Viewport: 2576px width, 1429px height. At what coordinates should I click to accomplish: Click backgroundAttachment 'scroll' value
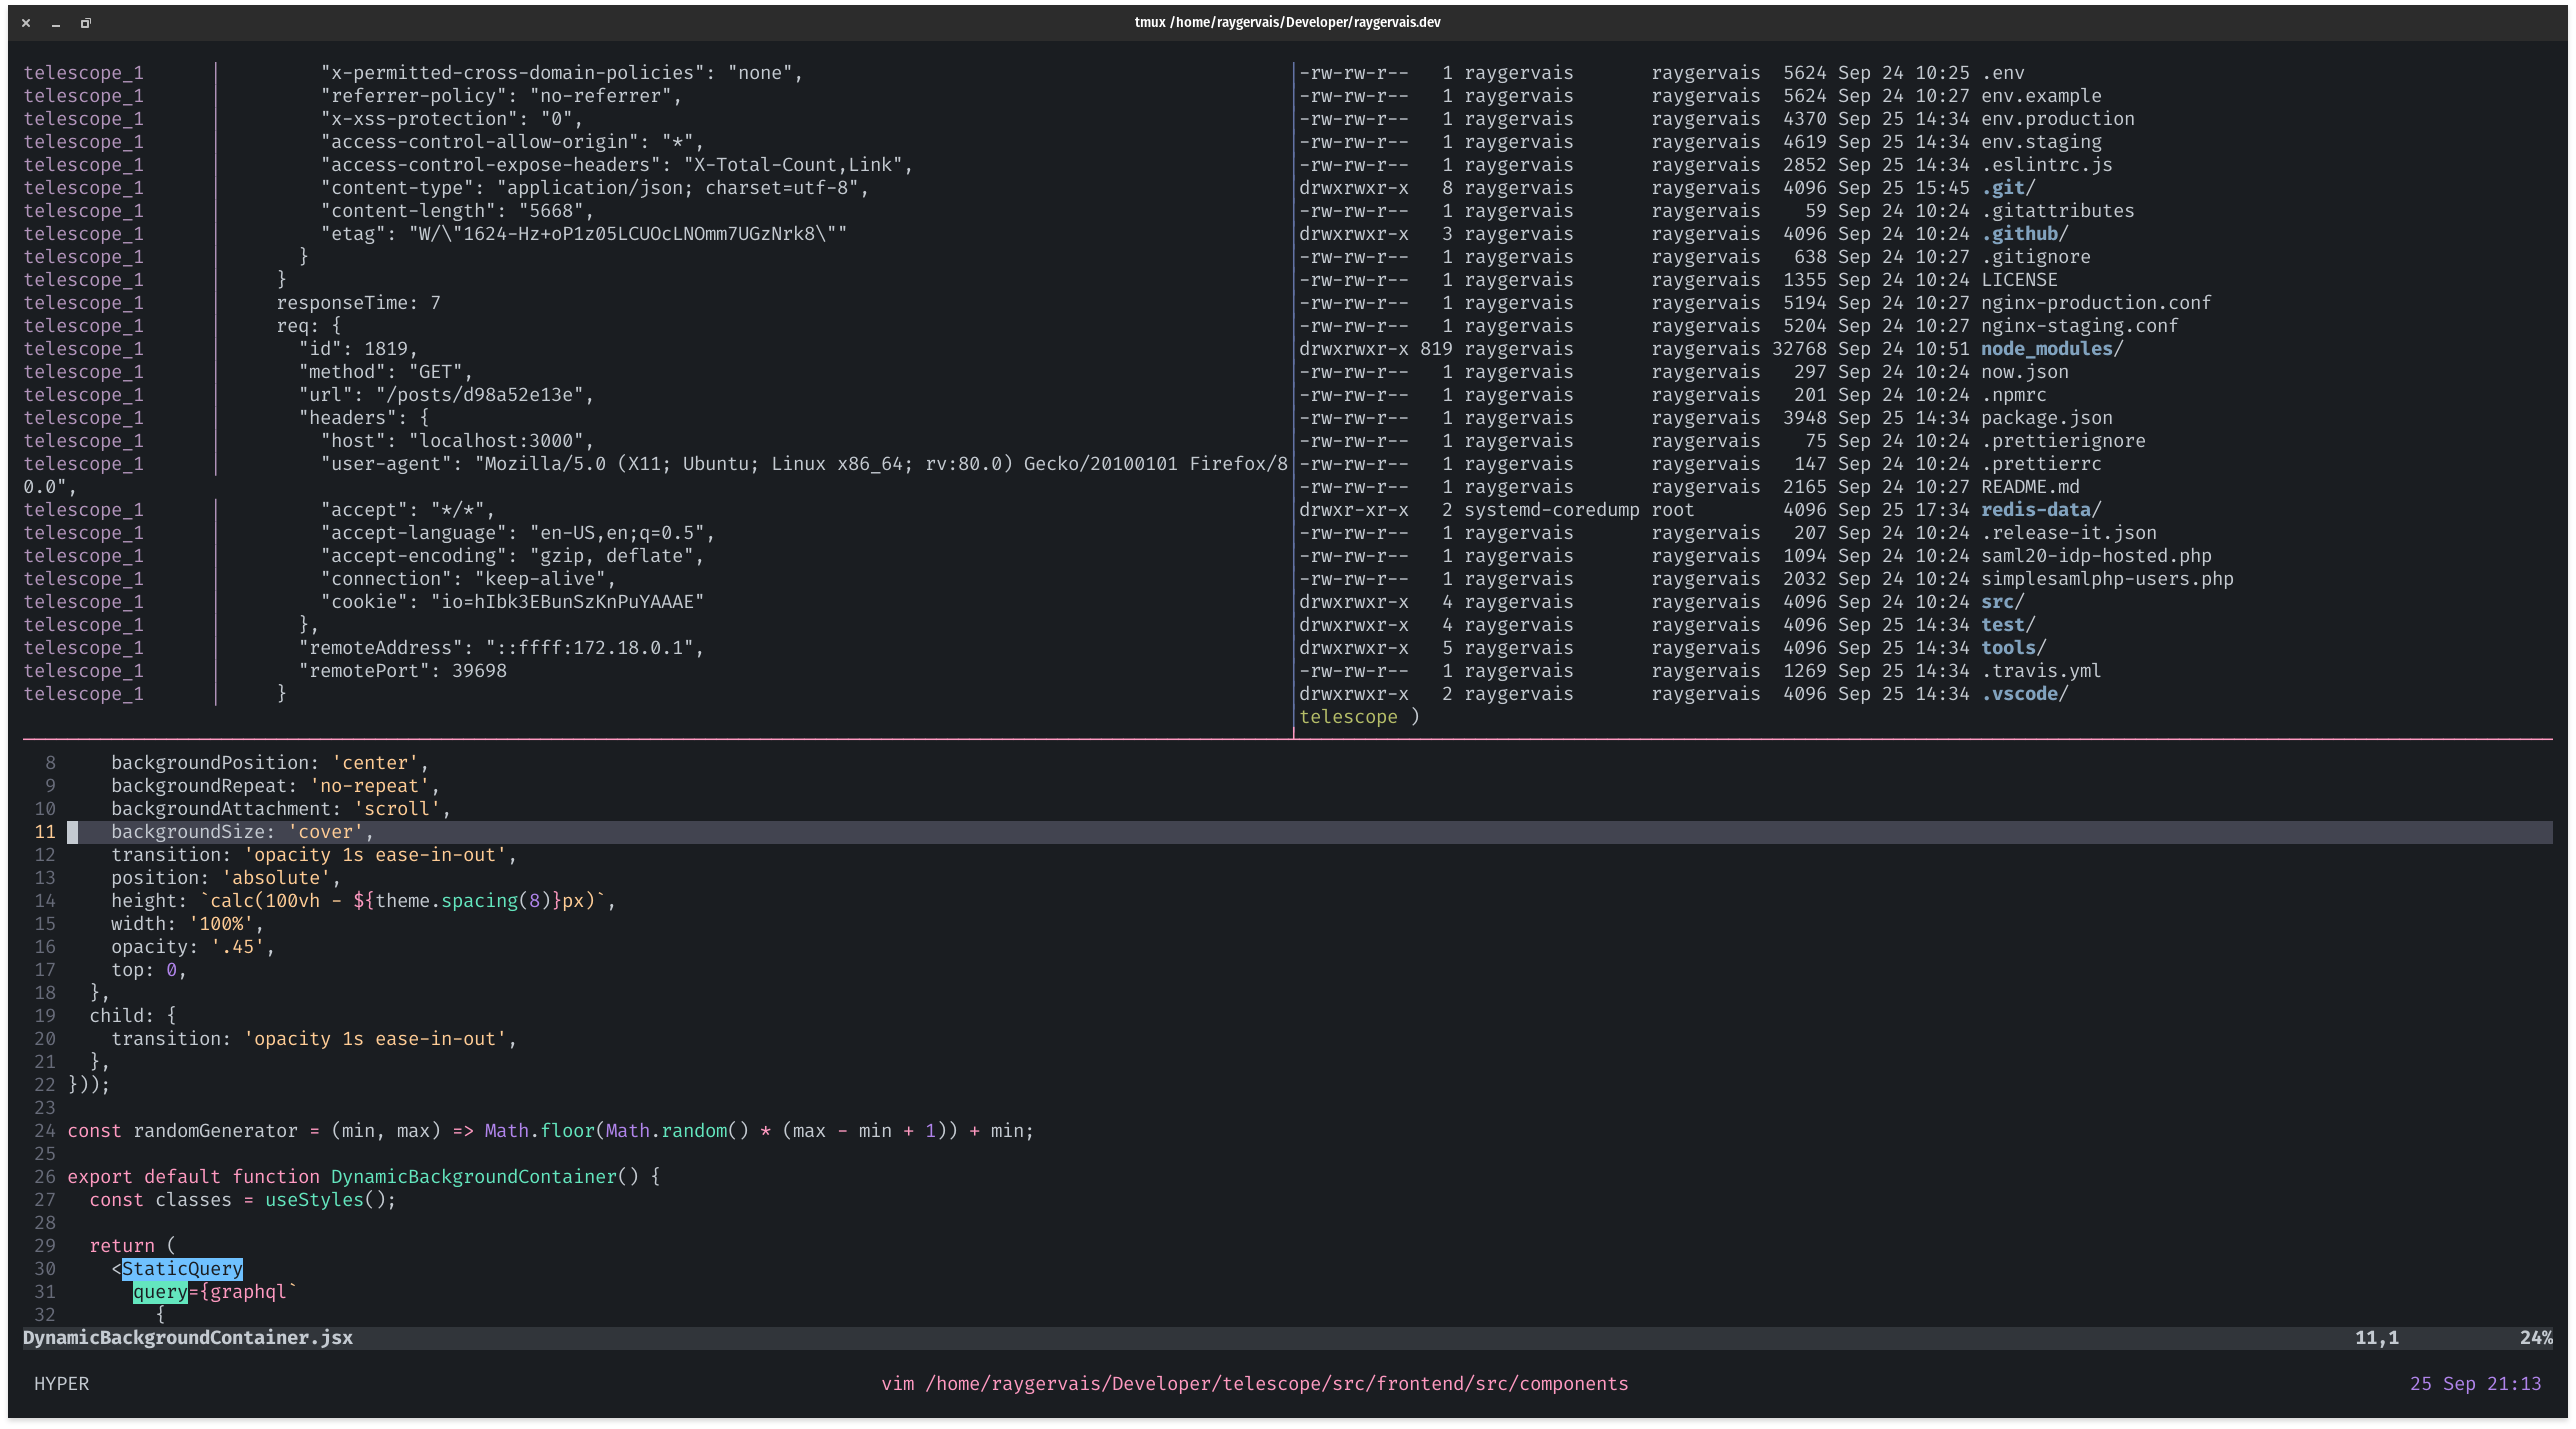point(397,809)
